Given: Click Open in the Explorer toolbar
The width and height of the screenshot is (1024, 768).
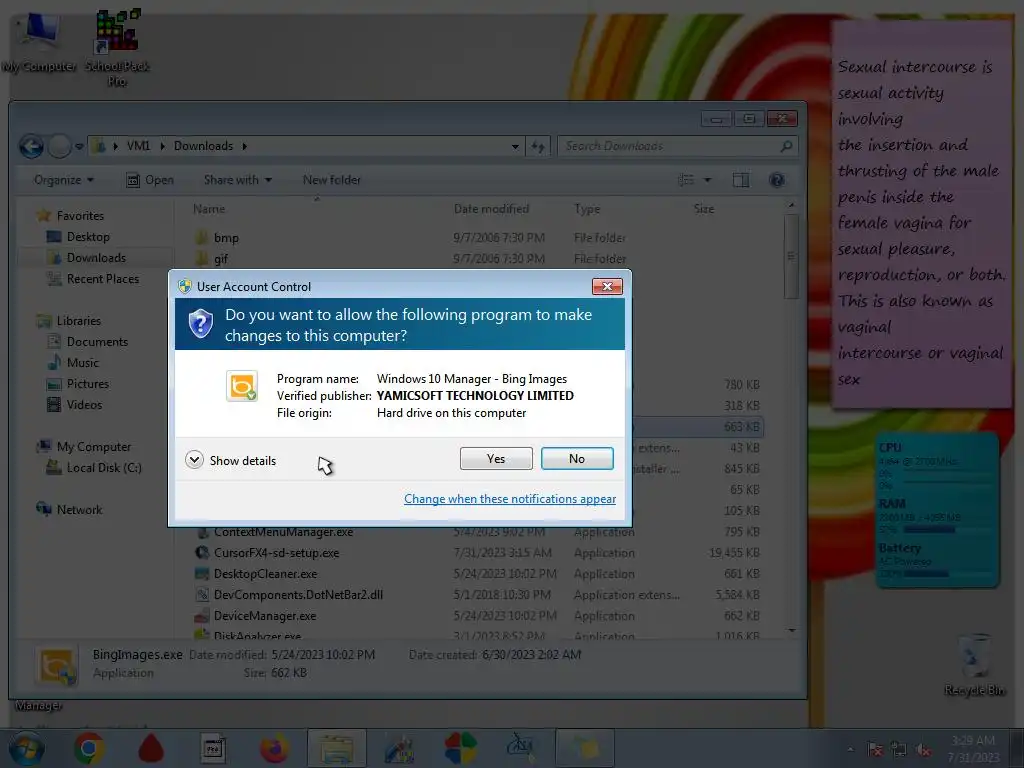Looking at the screenshot, I should click(x=150, y=180).
